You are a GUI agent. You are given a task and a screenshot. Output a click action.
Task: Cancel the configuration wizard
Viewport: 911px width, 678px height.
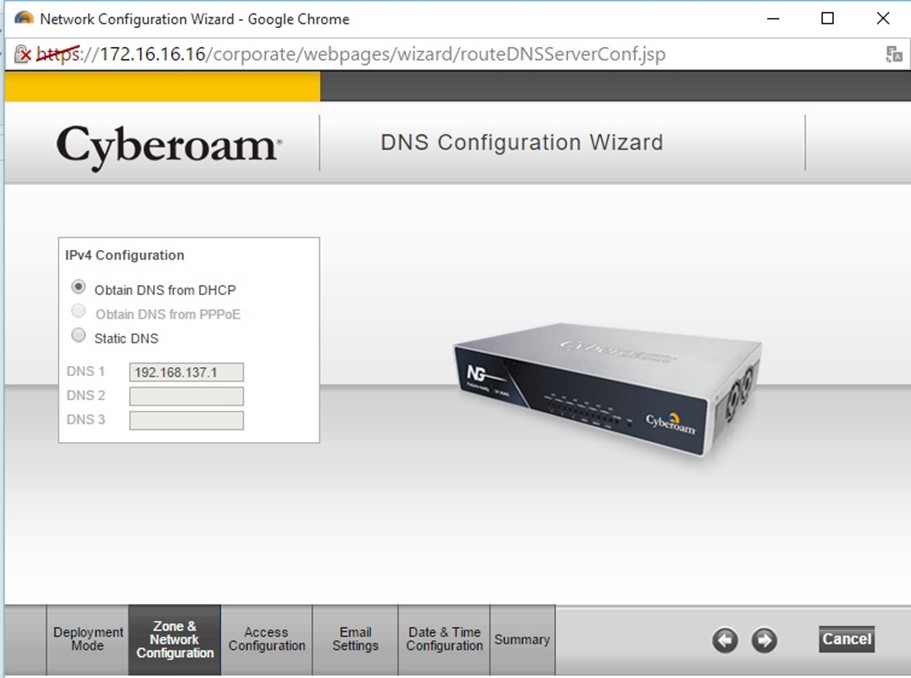tap(847, 639)
